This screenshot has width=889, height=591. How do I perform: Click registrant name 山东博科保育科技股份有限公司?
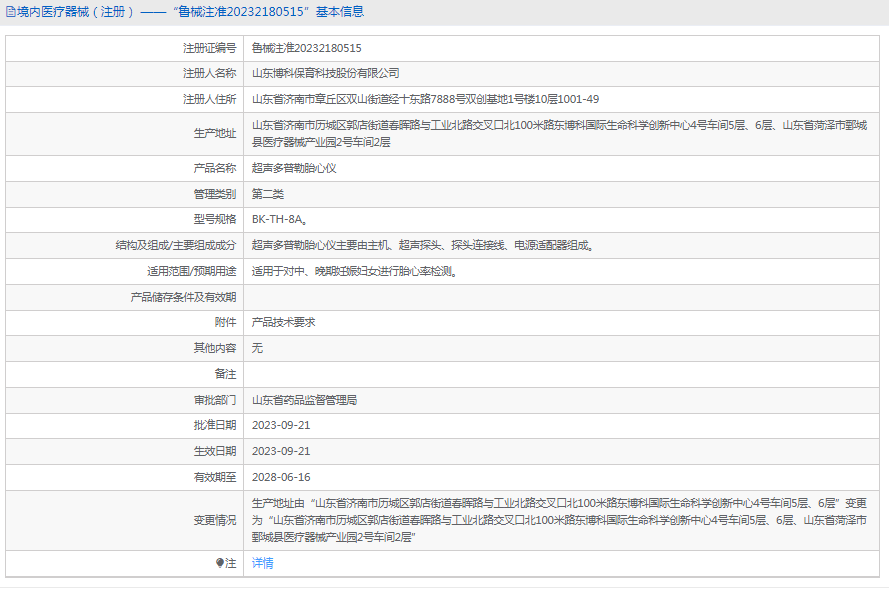(x=325, y=74)
